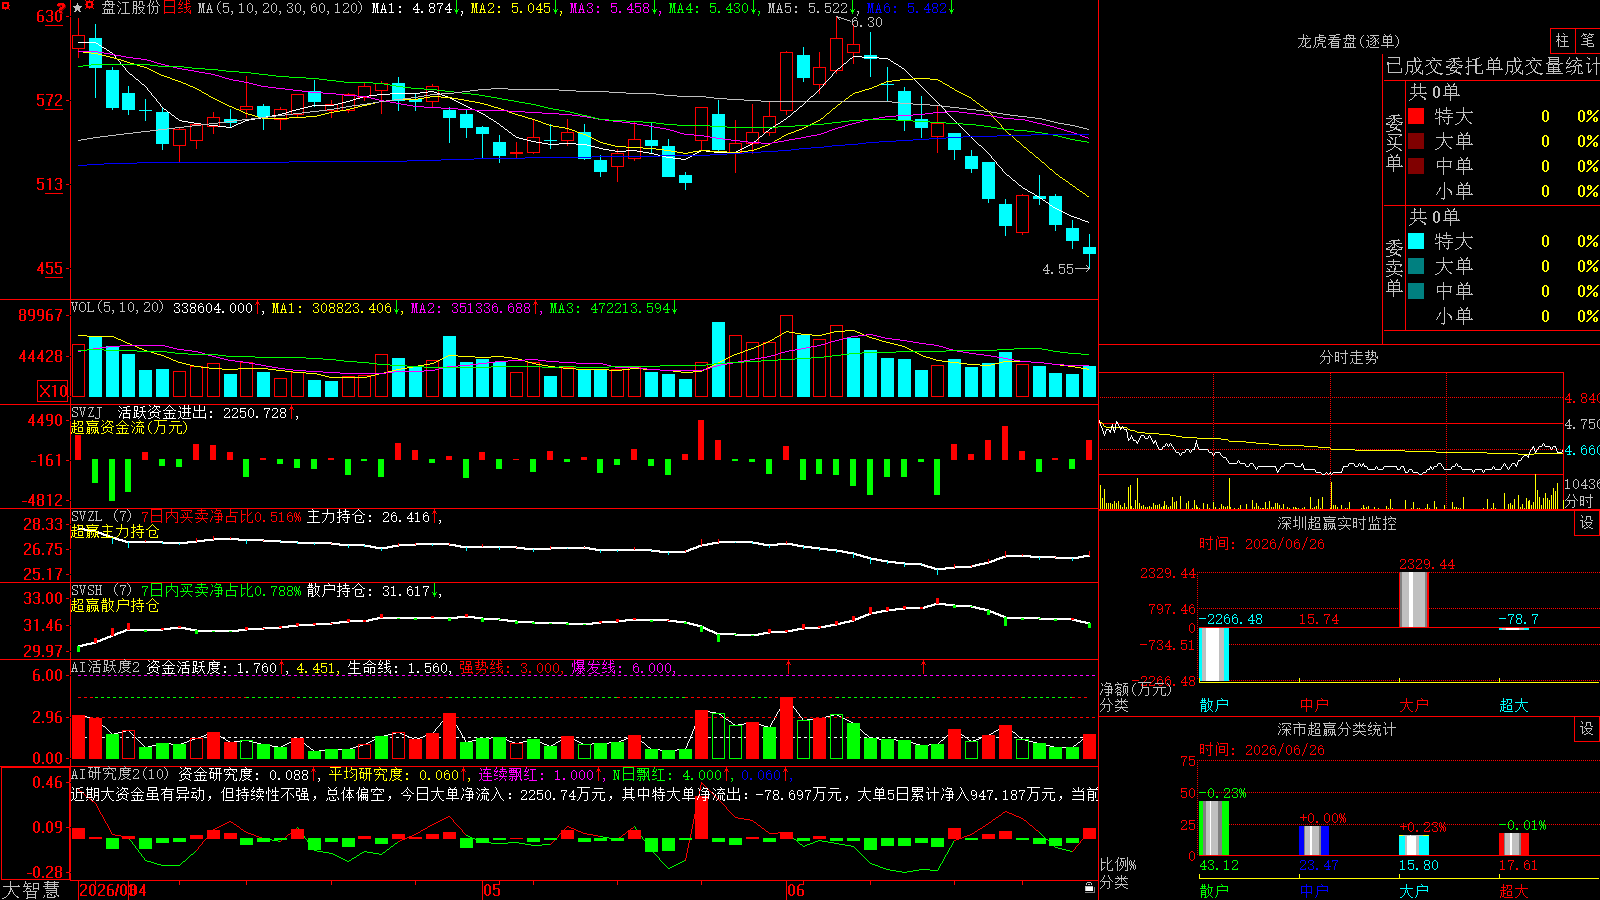Click the yellow 超赢资金流(万元) label

[129, 427]
